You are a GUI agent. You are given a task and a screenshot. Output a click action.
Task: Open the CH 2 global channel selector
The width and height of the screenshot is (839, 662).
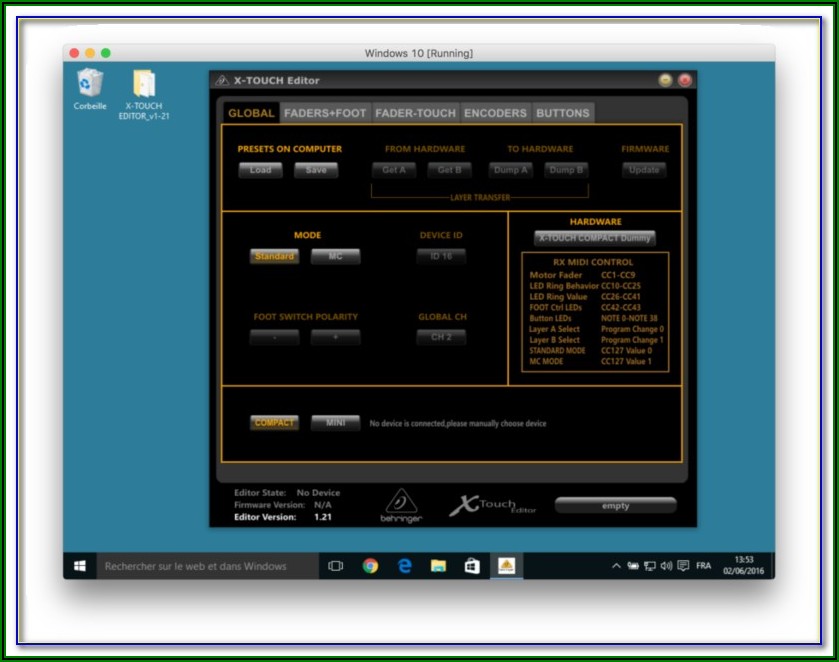pyautogui.click(x=441, y=337)
